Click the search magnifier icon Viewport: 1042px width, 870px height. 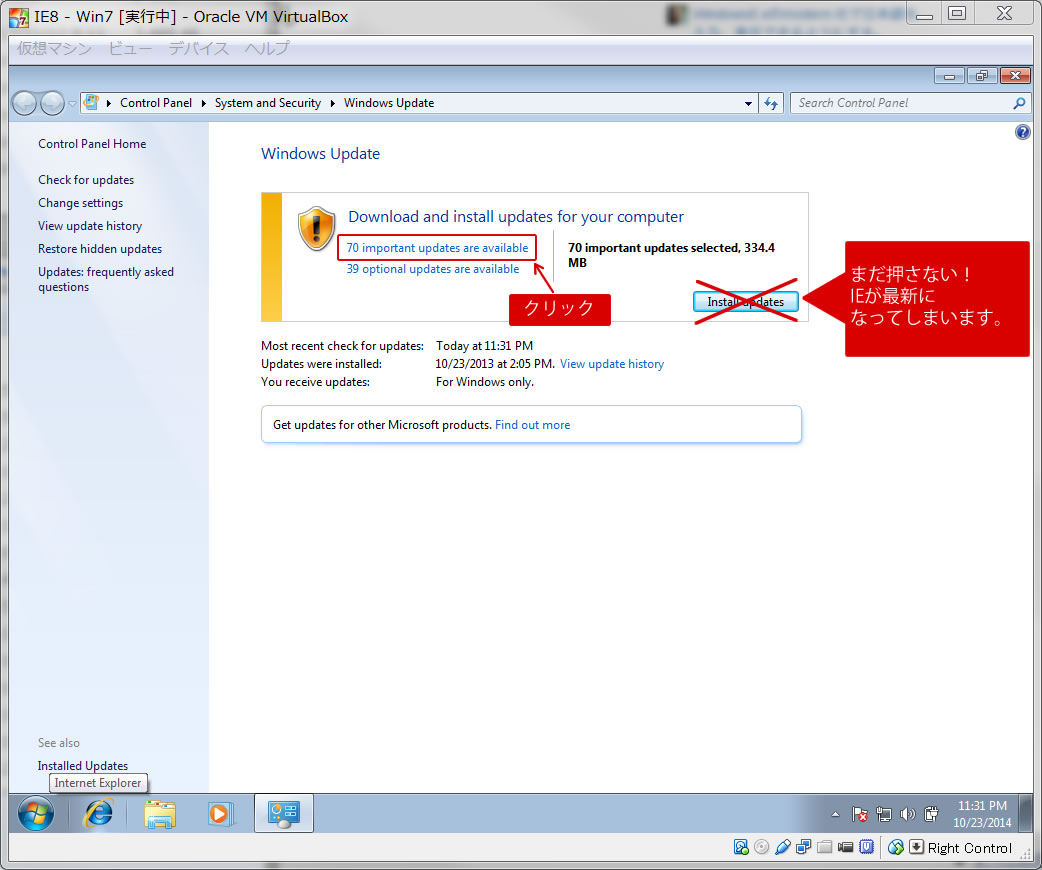pos(1019,103)
